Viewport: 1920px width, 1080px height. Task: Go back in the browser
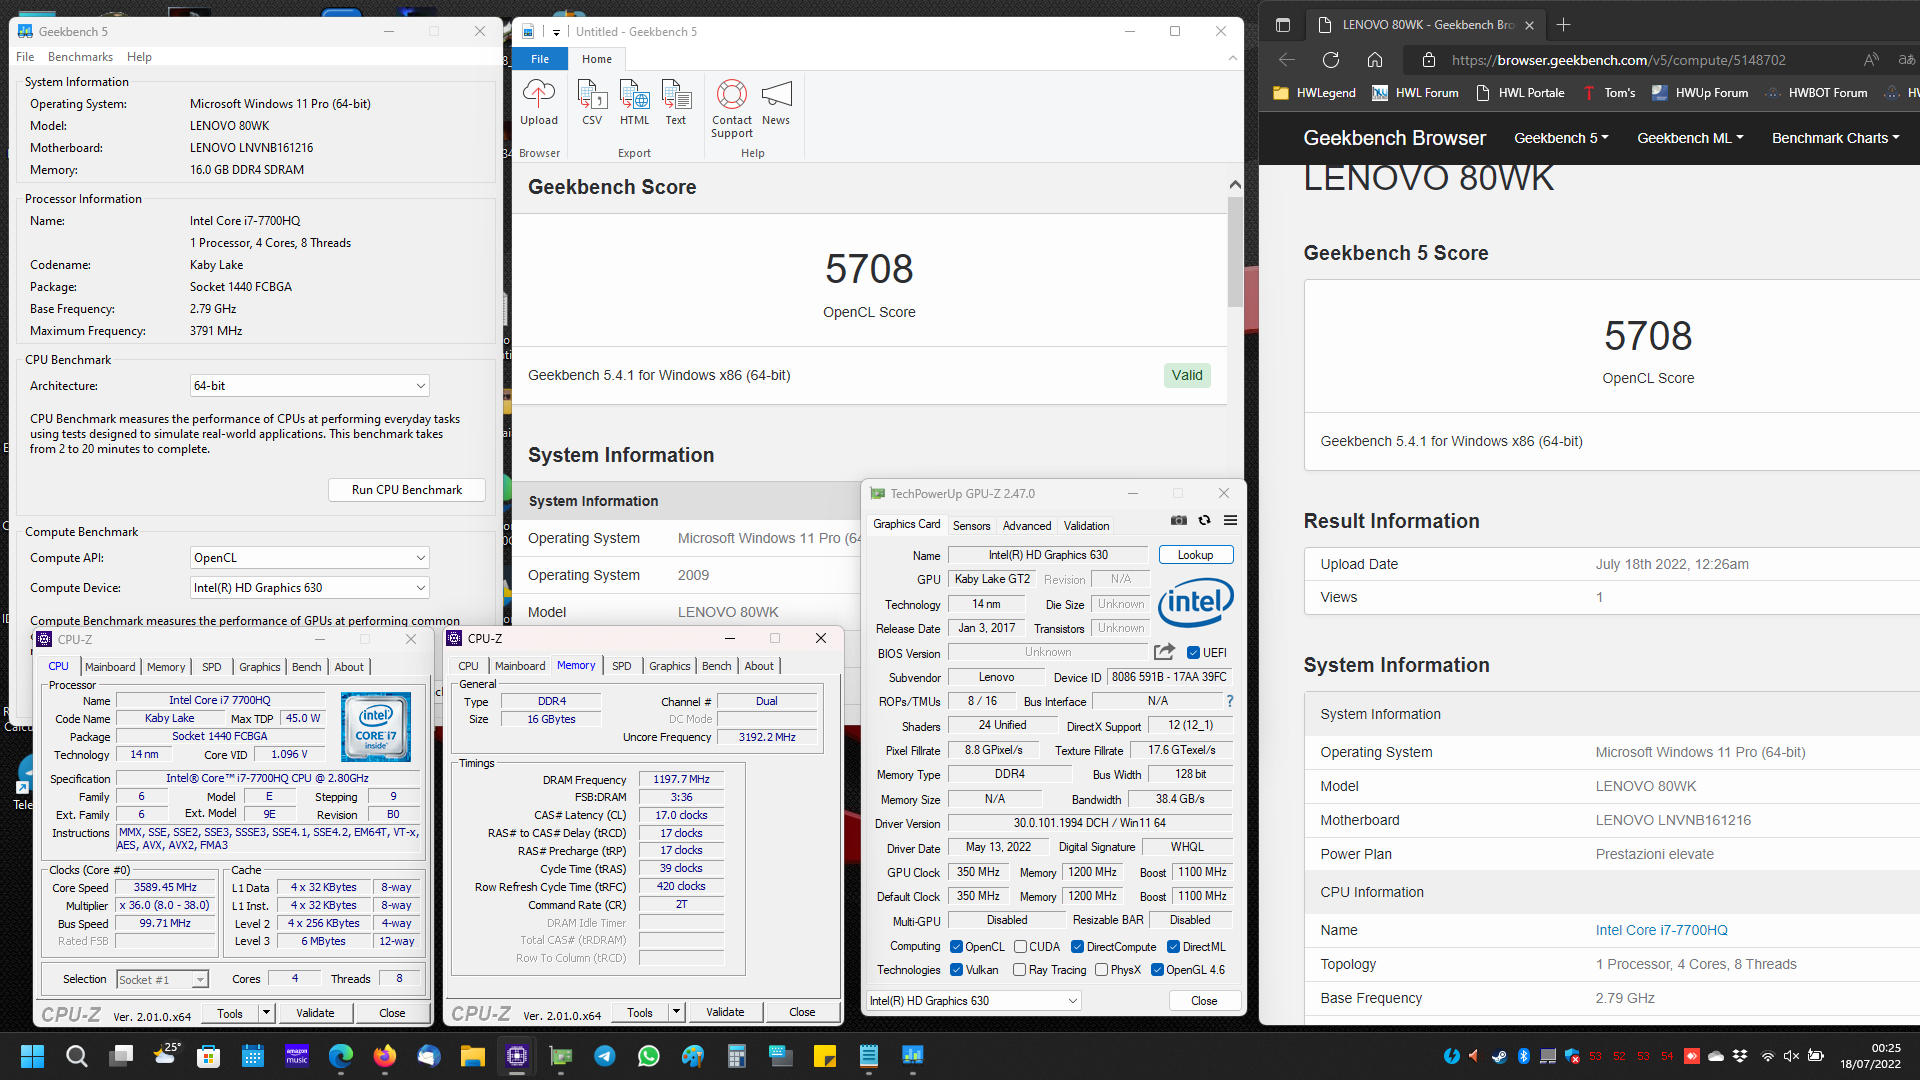1286,60
